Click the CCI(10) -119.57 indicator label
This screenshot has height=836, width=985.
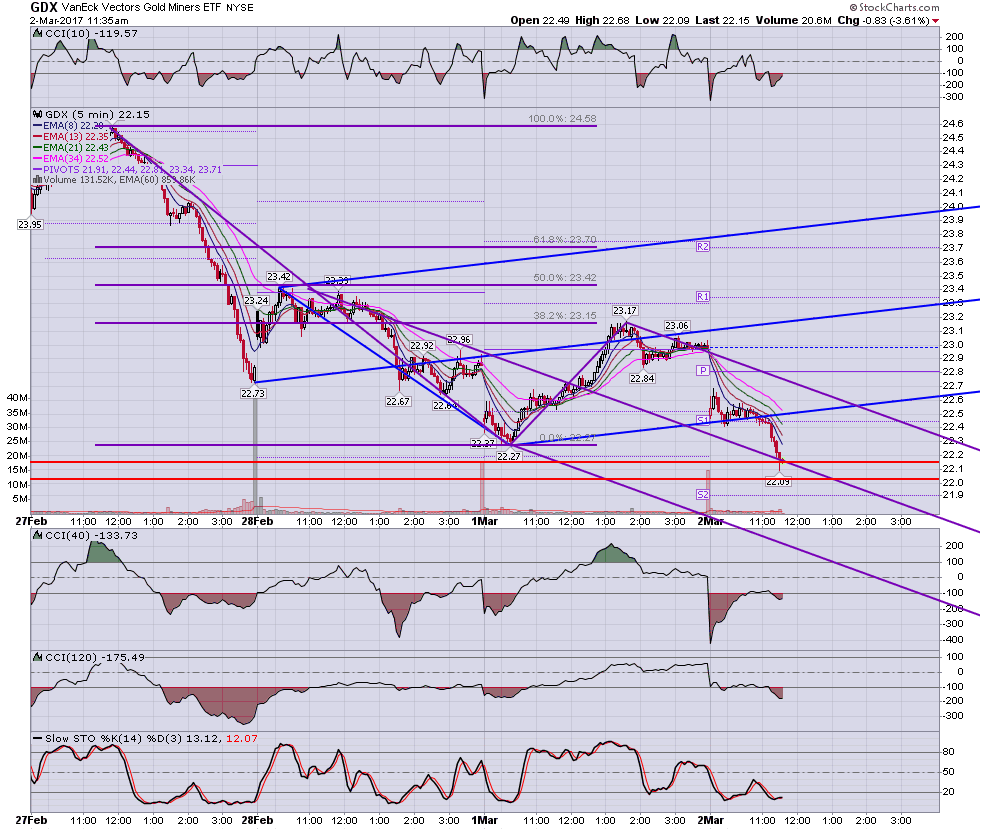91,34
